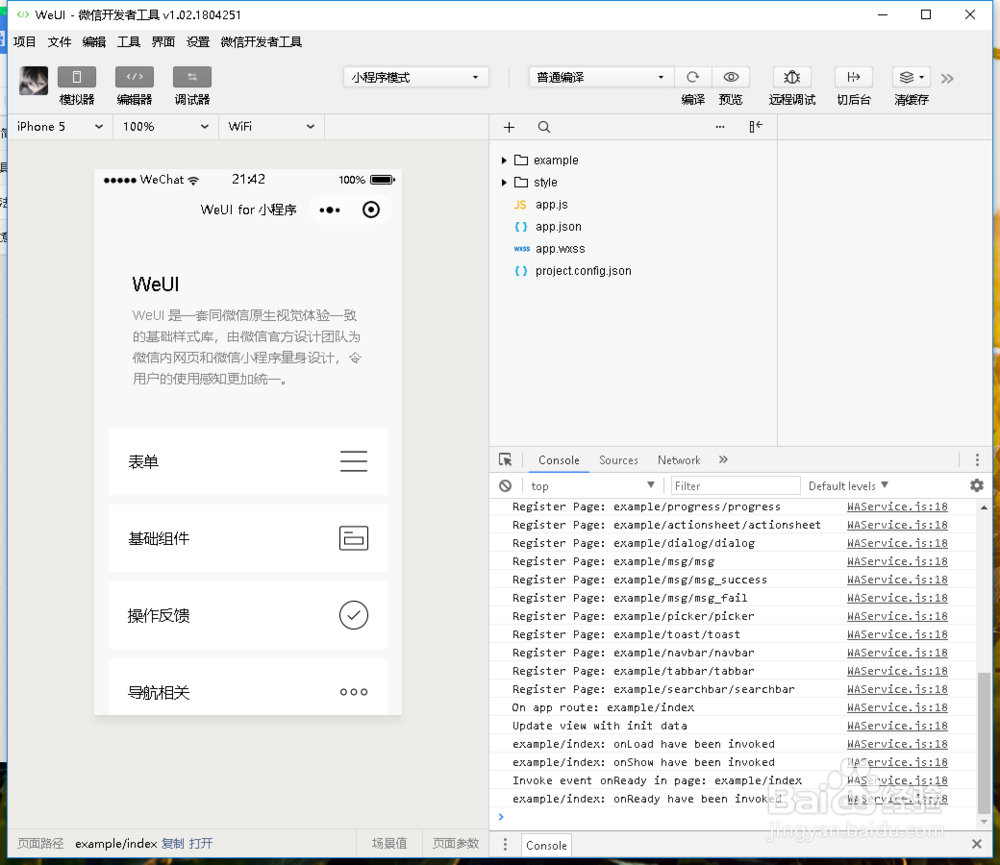Open the 项目 menu
The width and height of the screenshot is (1000, 865).
point(24,42)
